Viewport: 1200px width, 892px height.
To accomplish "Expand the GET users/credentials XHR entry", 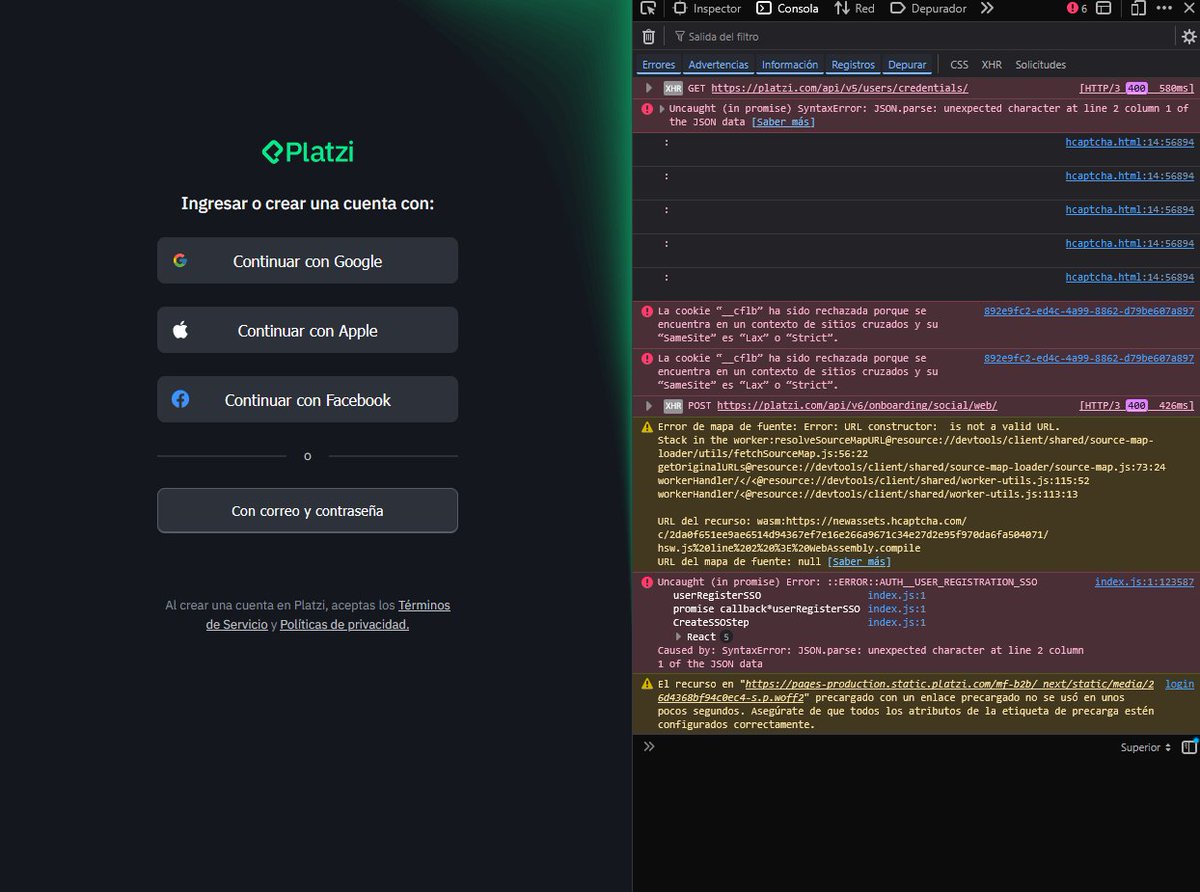I will pos(649,88).
